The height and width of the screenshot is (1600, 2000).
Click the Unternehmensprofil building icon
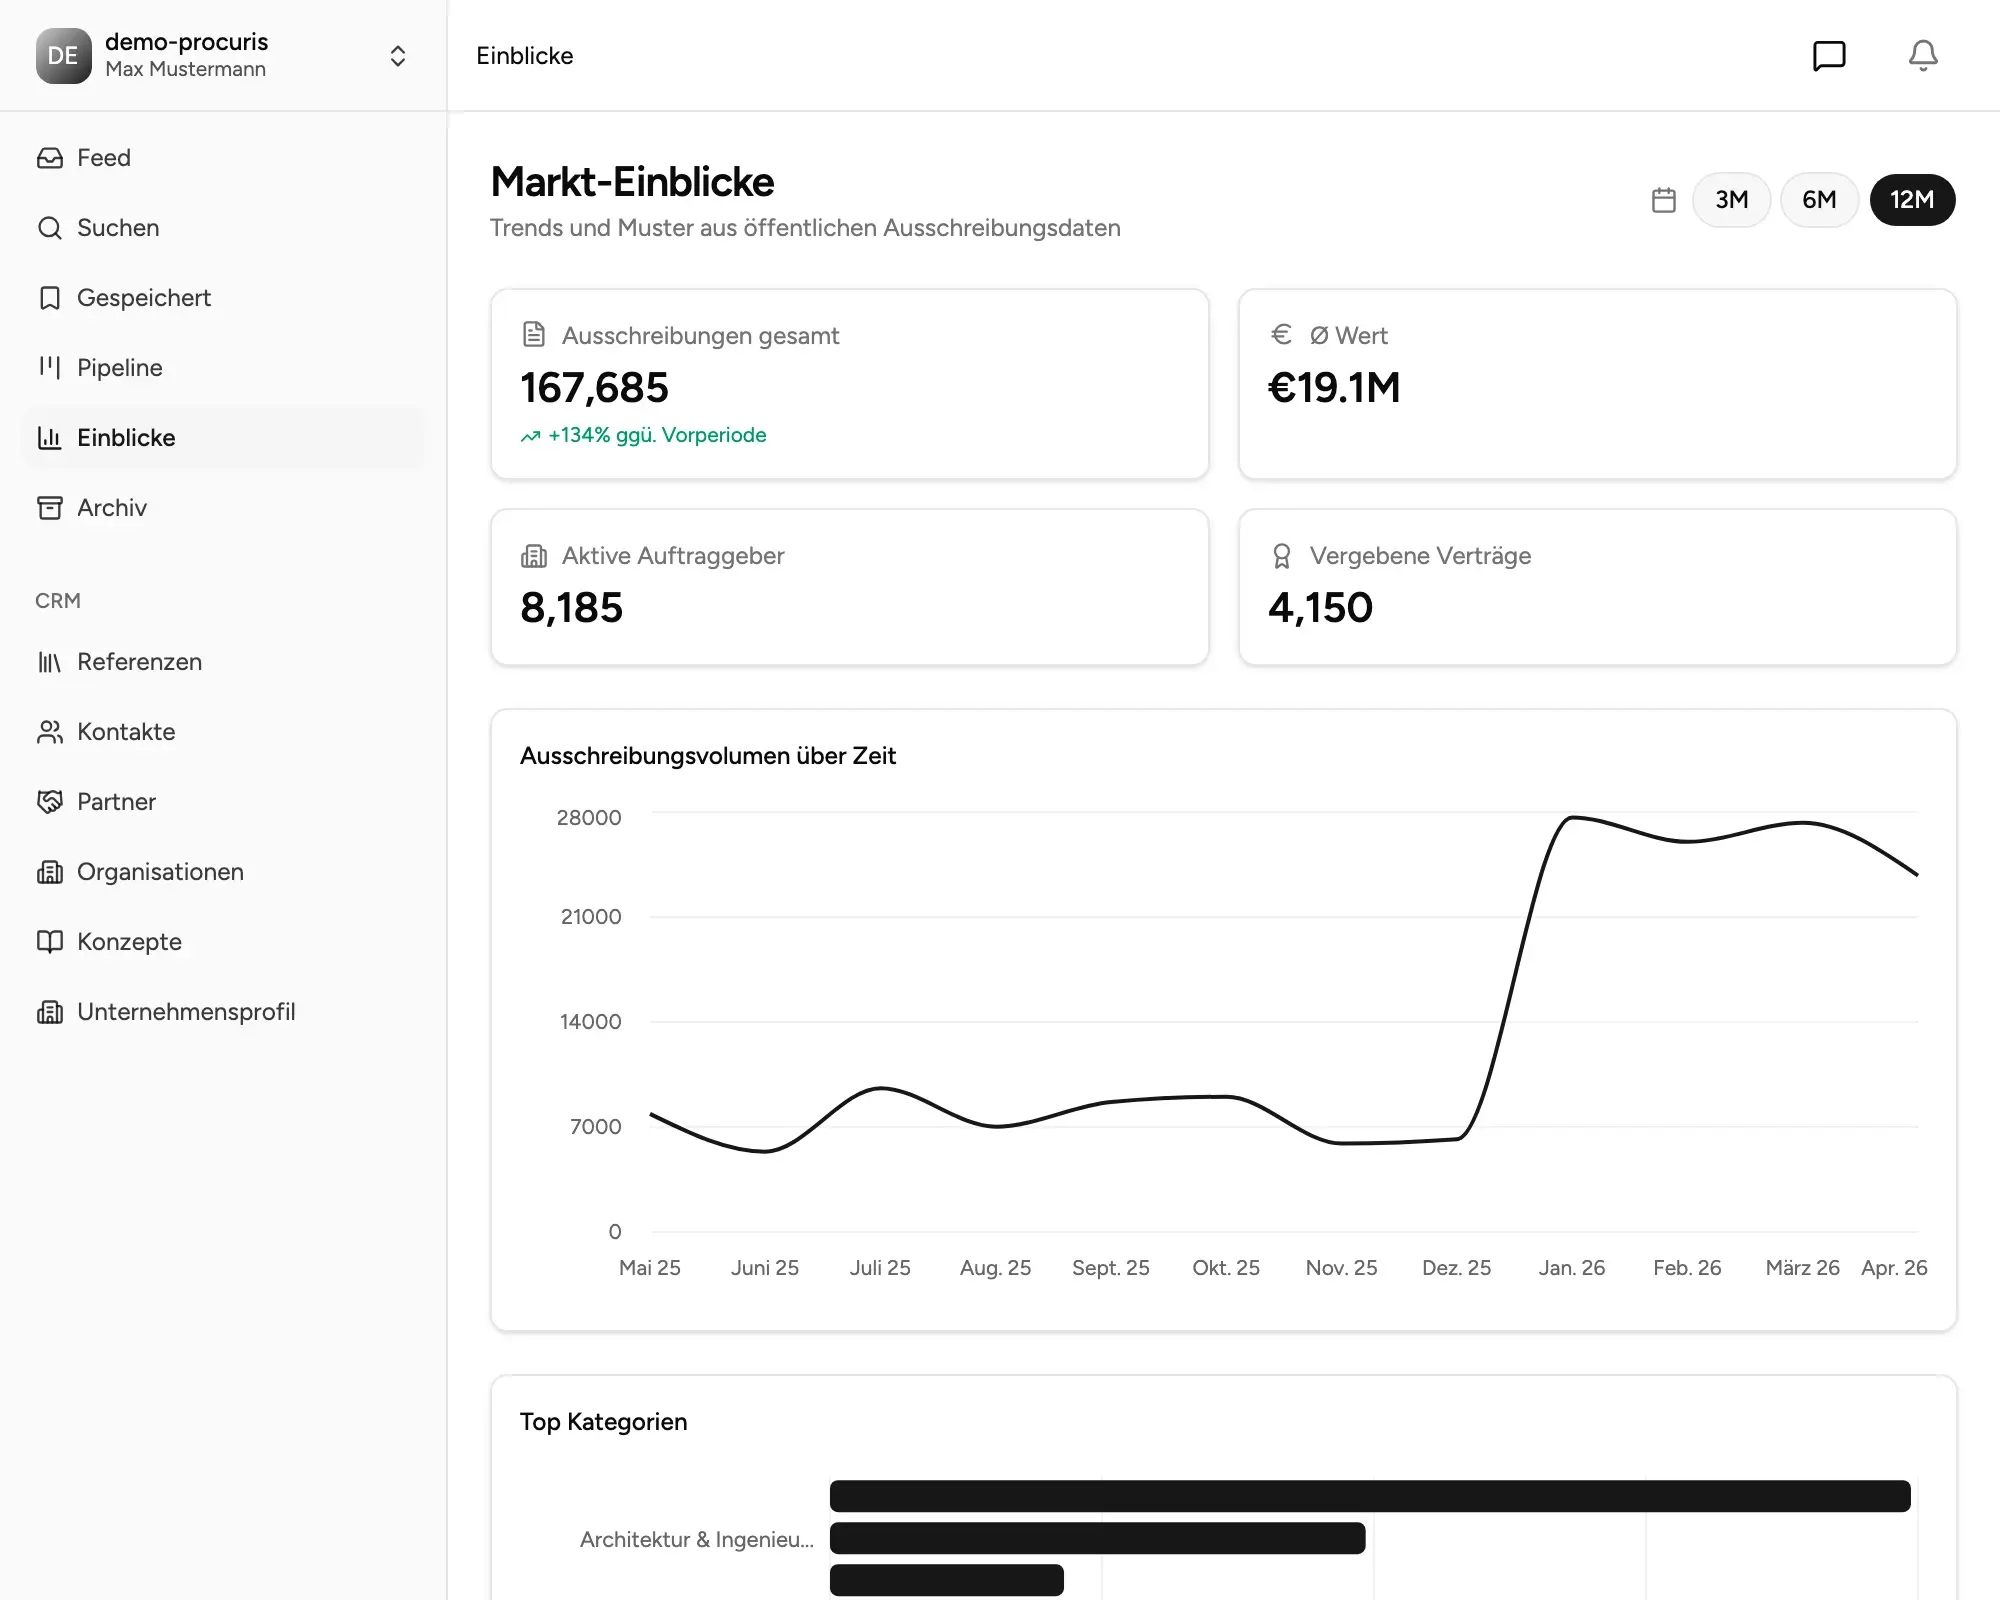click(x=50, y=1012)
